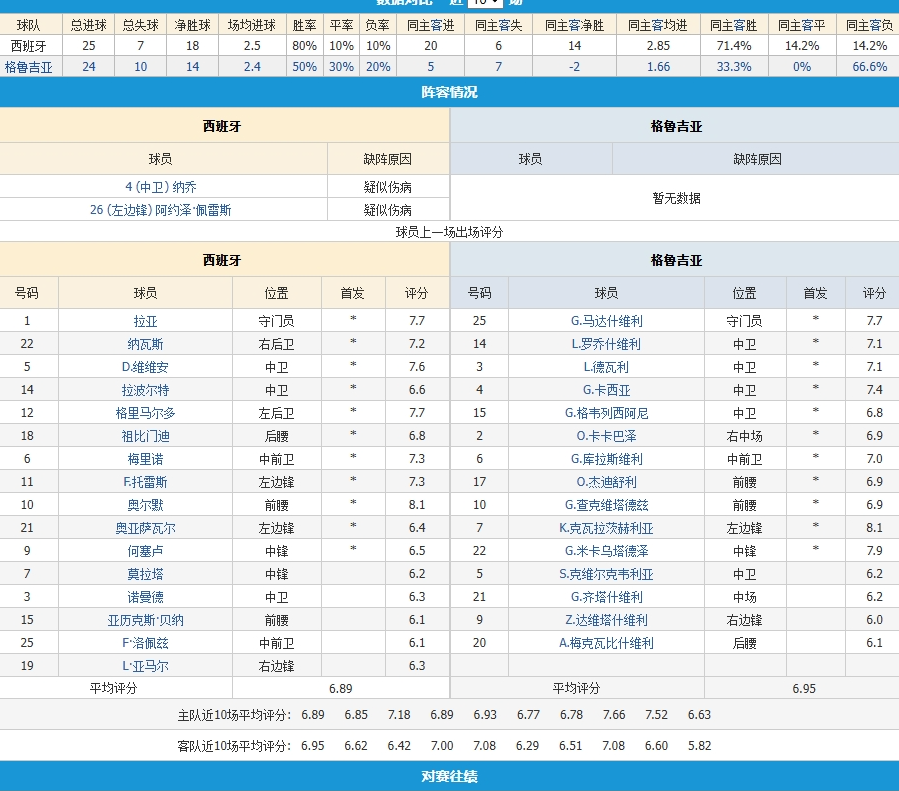Open goalkeeper 拉亚's player page
This screenshot has height=791, width=899.
coord(145,321)
